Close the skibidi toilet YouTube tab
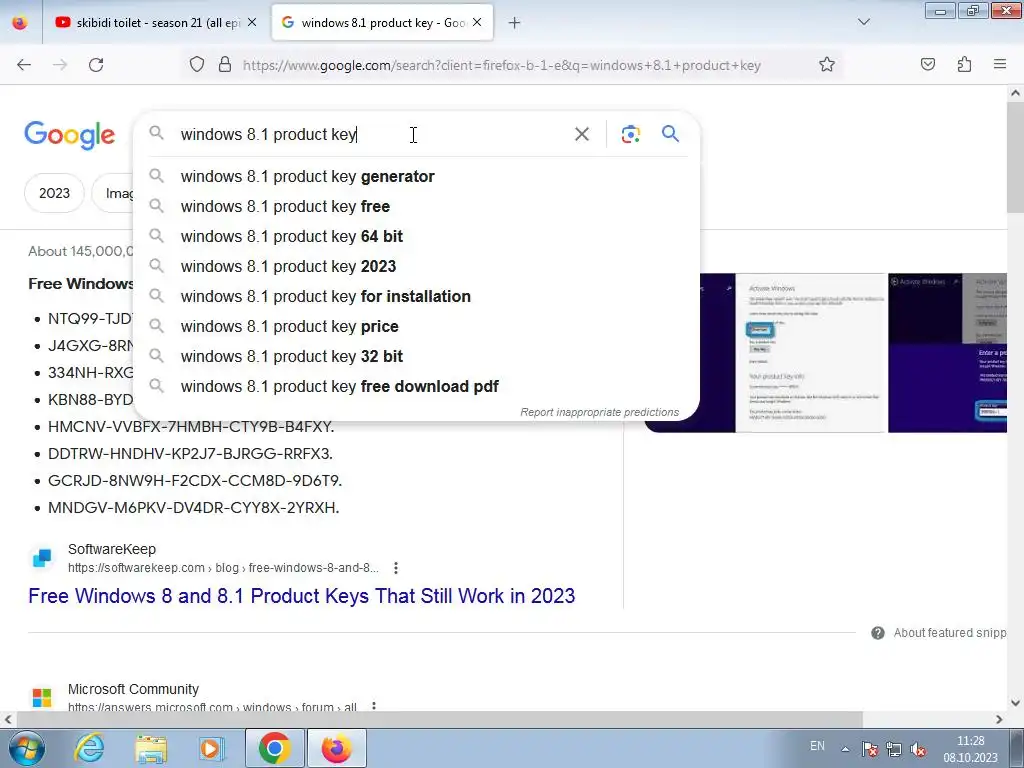The height and width of the screenshot is (768, 1024). (252, 23)
